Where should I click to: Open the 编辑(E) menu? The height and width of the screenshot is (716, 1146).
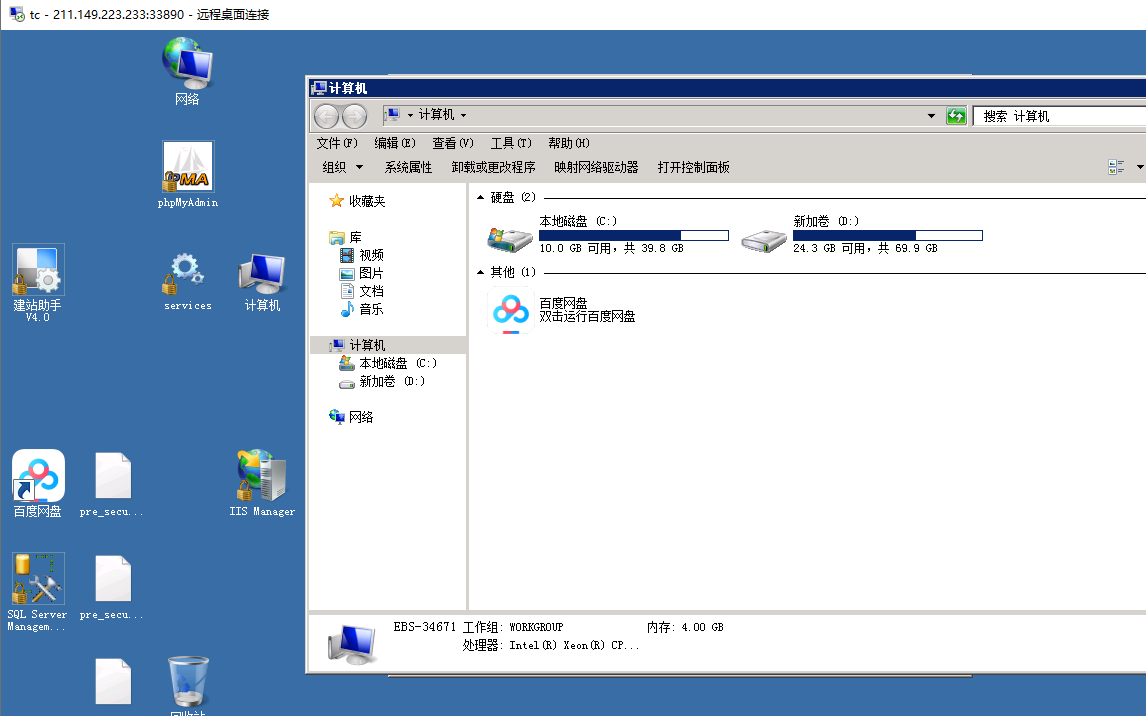395,143
